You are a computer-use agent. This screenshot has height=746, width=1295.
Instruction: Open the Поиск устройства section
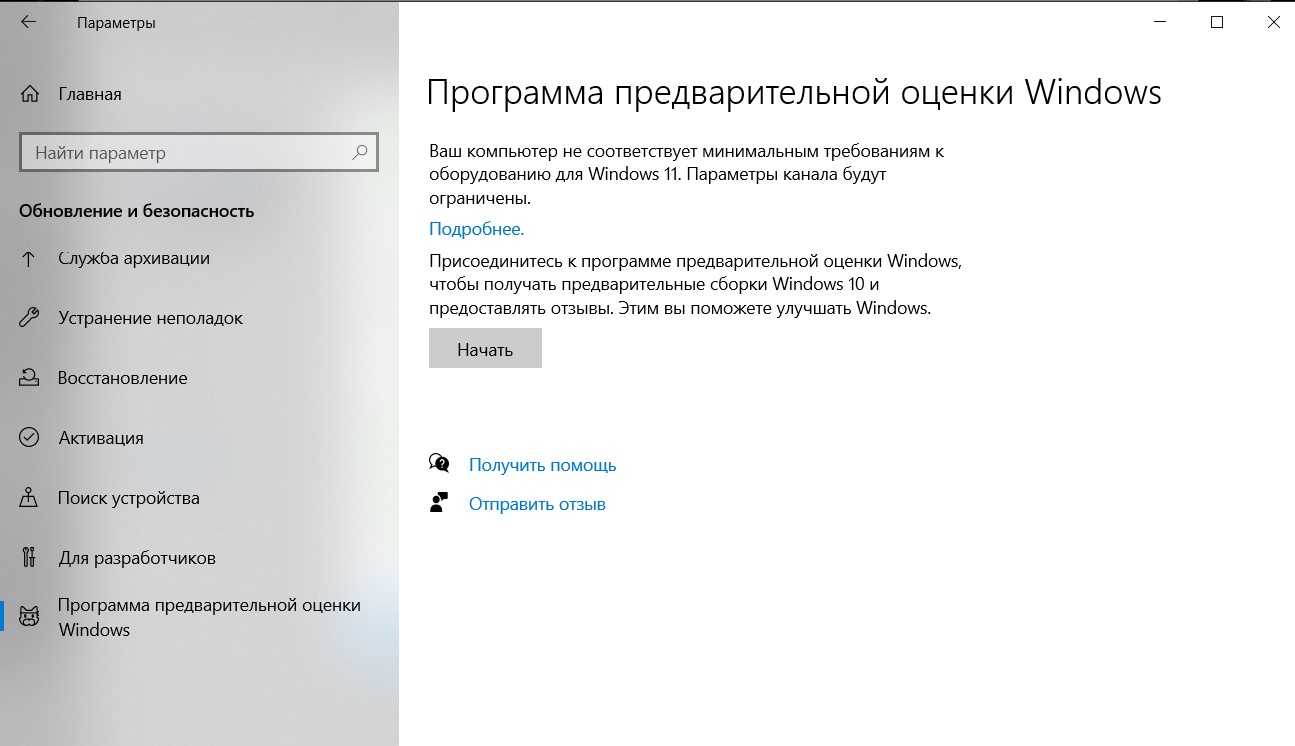tap(128, 498)
